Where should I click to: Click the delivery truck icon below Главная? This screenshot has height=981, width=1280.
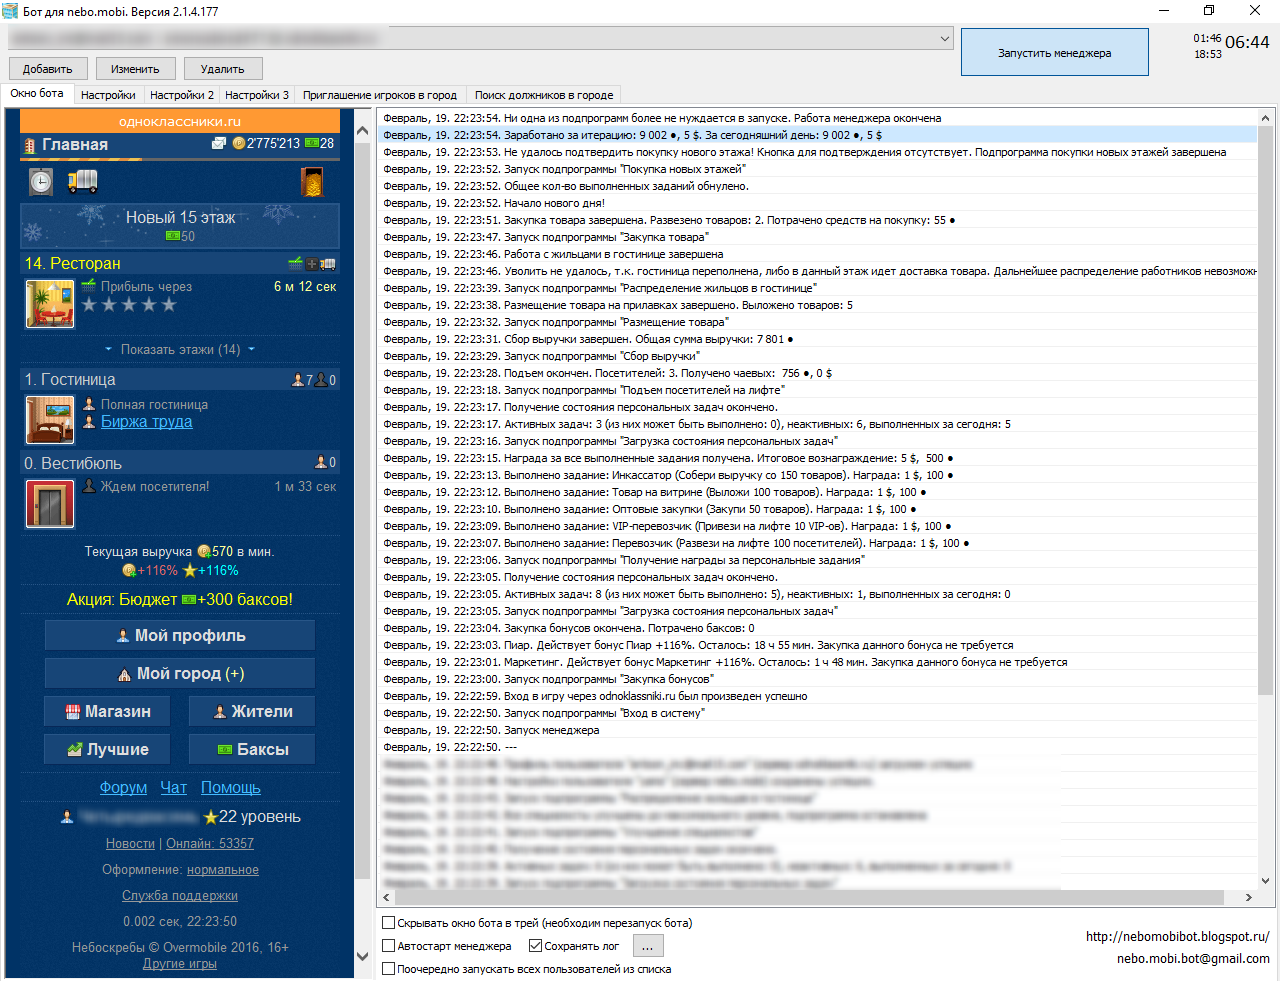[x=82, y=181]
